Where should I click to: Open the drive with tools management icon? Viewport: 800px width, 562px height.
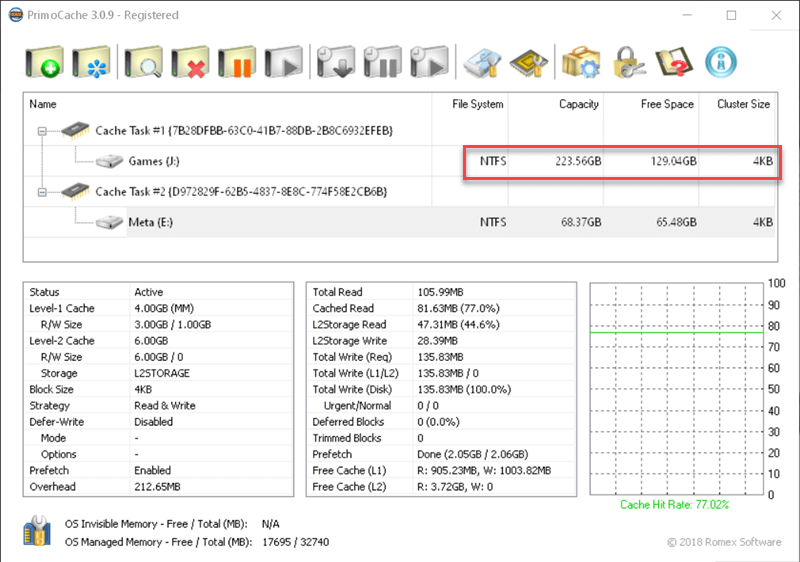482,62
